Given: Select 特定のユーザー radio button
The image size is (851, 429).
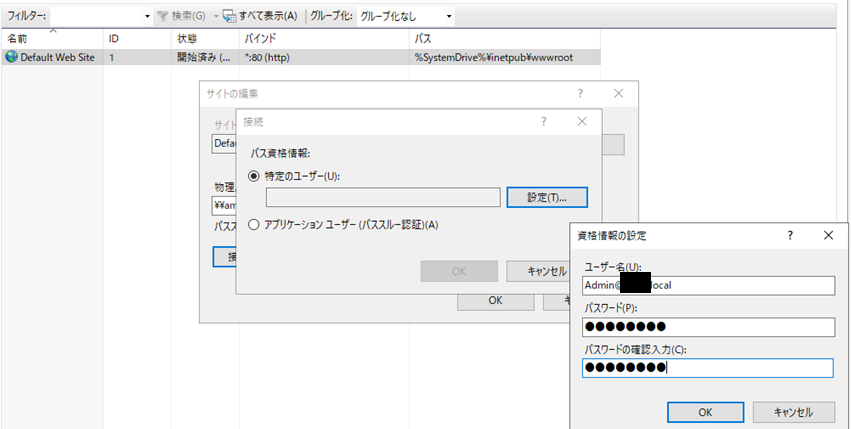Looking at the screenshot, I should point(253,176).
